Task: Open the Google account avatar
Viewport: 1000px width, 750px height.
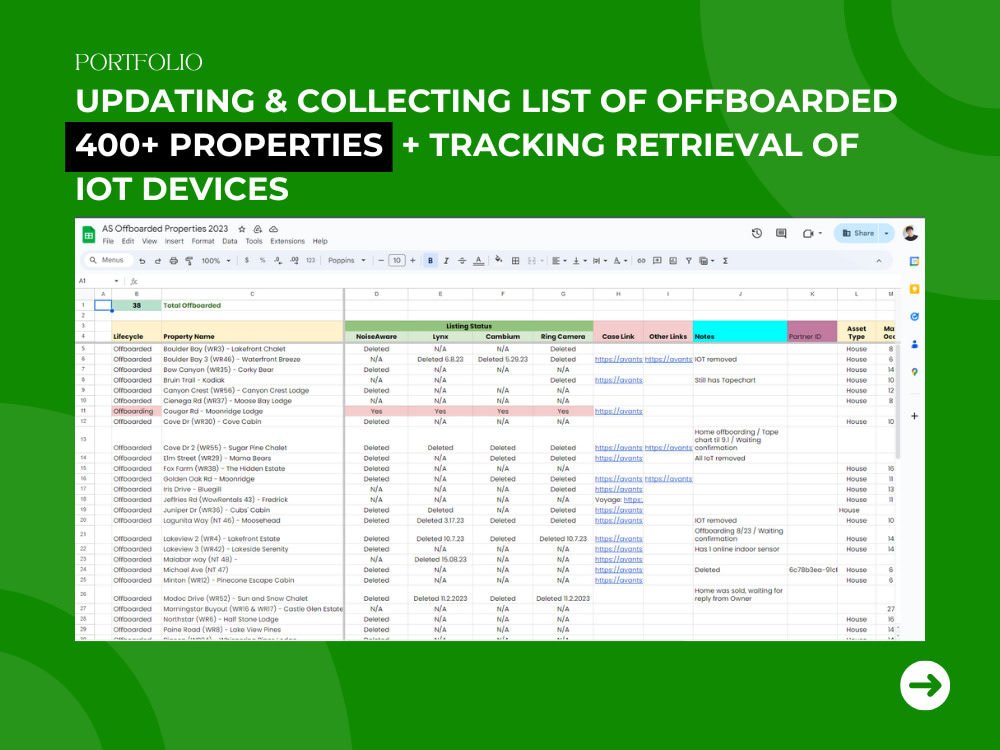Action: [x=911, y=233]
